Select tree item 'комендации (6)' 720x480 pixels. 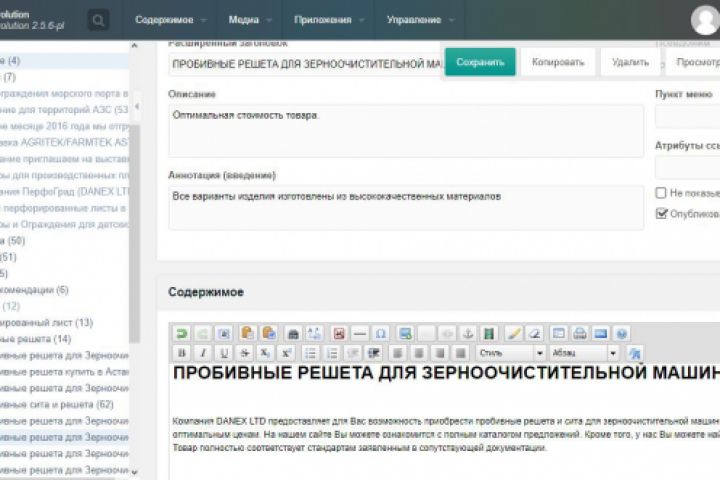(34, 290)
